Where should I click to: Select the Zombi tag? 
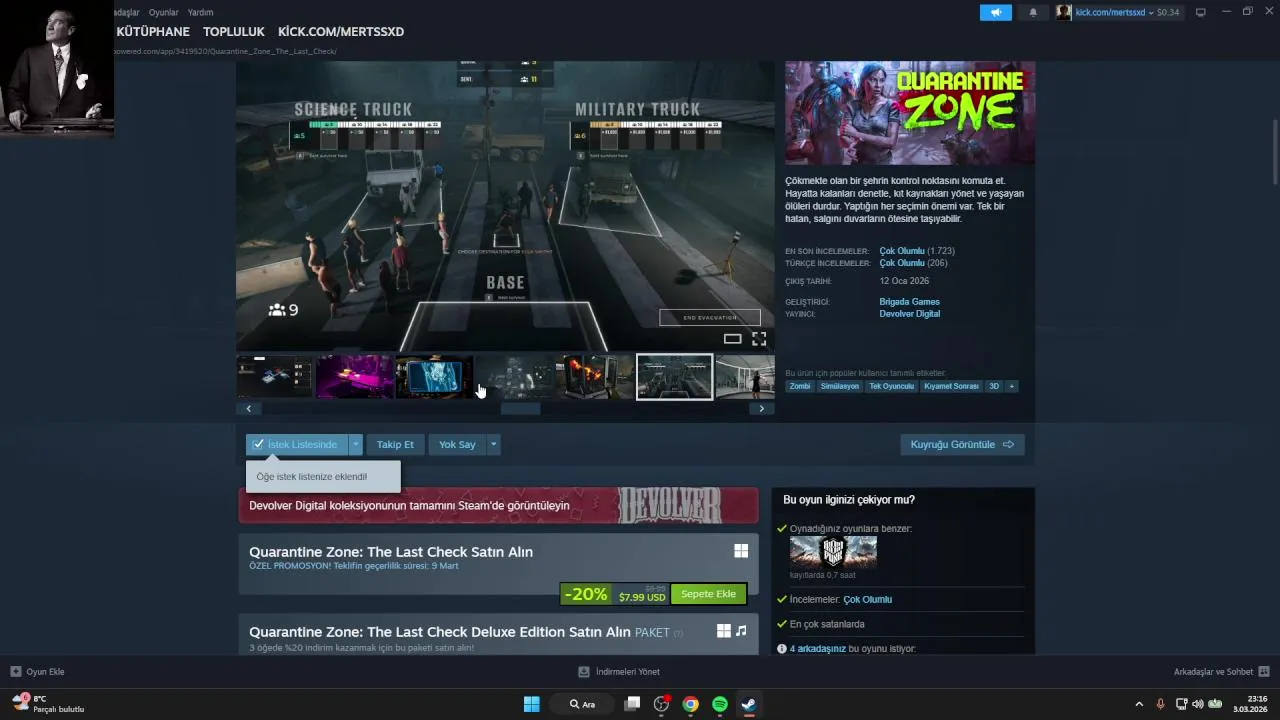pyautogui.click(x=800, y=386)
